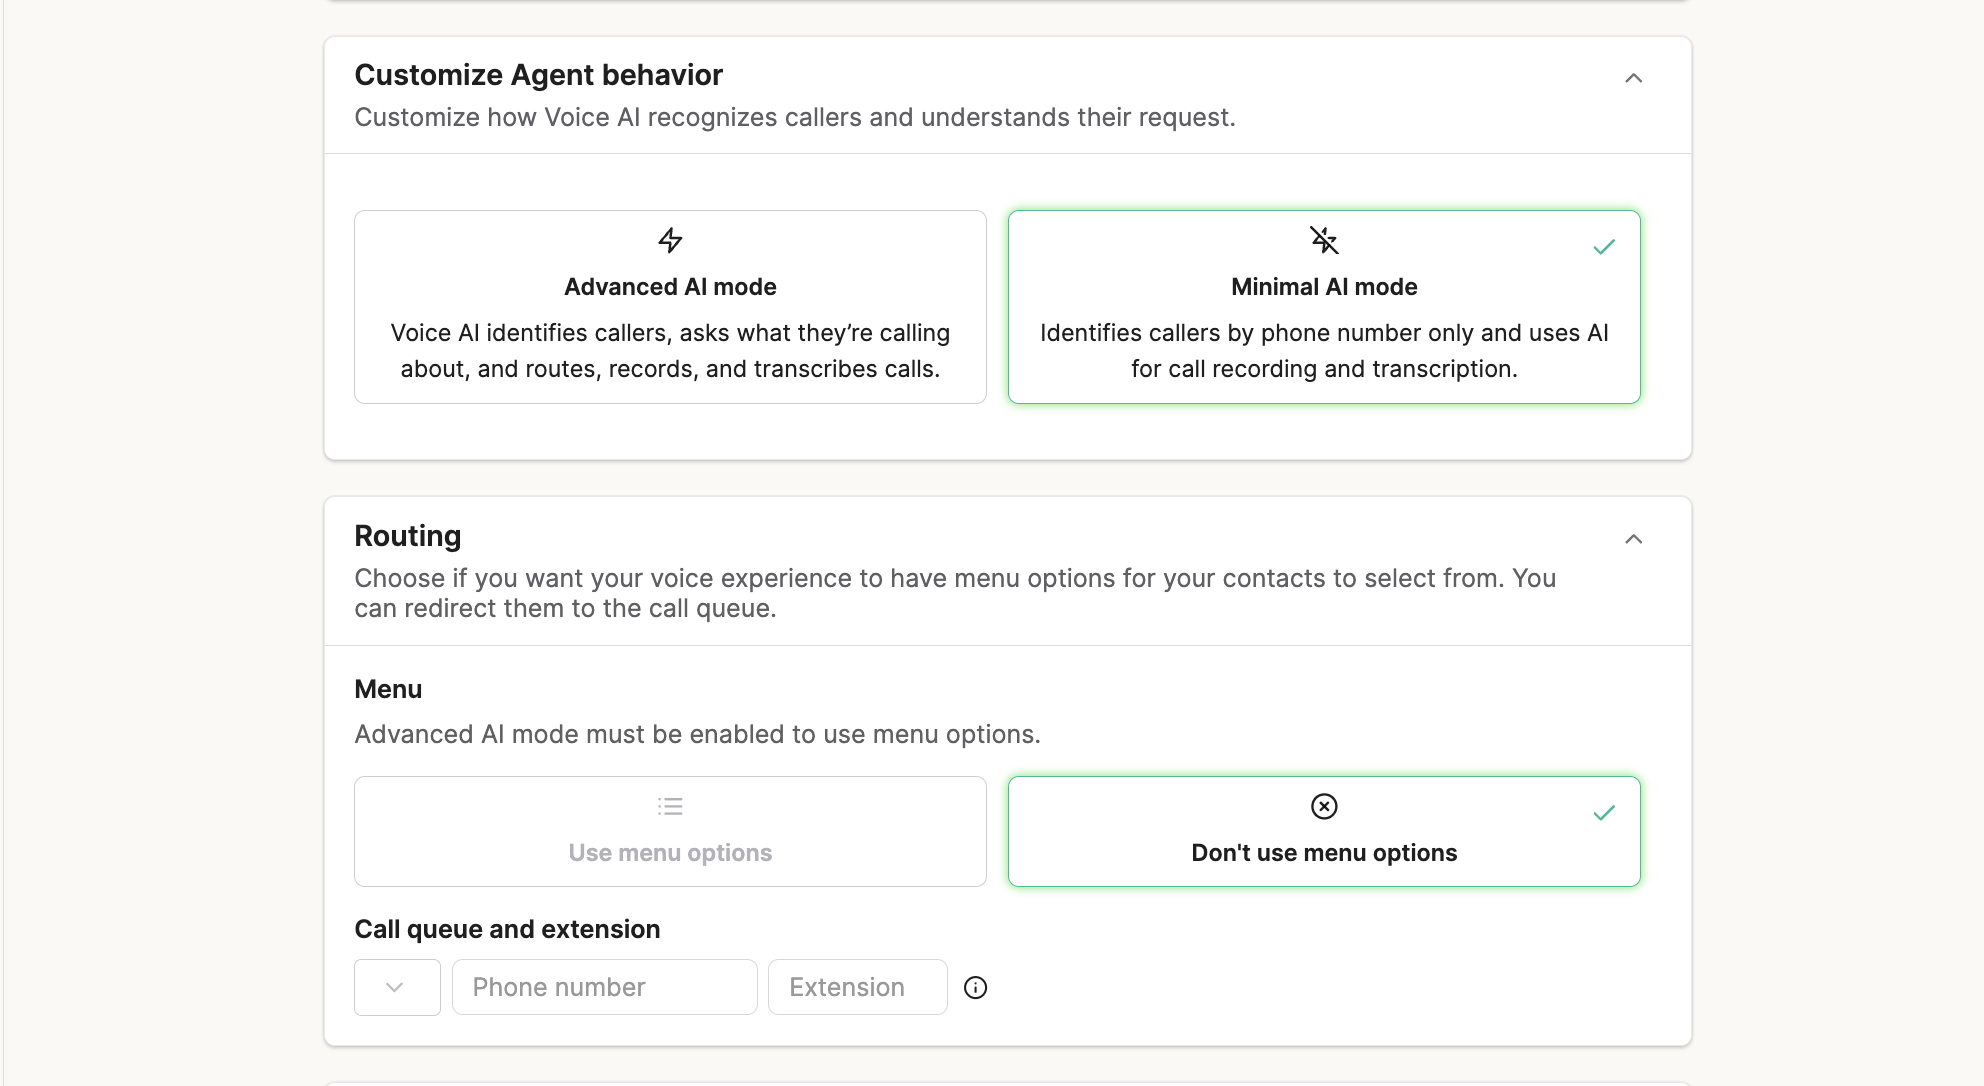
Task: Click the Routing section heading
Action: [407, 536]
